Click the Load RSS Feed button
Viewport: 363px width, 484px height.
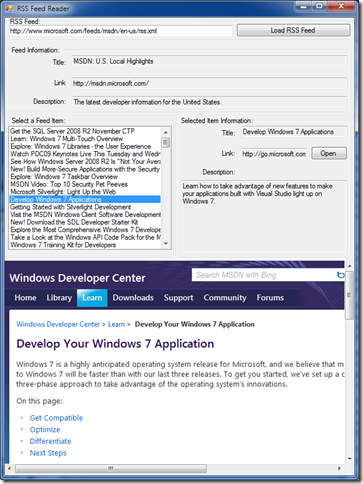coord(293,30)
